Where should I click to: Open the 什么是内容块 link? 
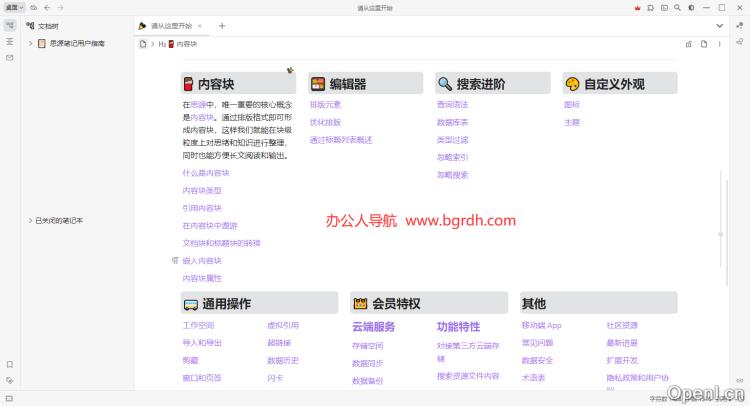(x=205, y=173)
